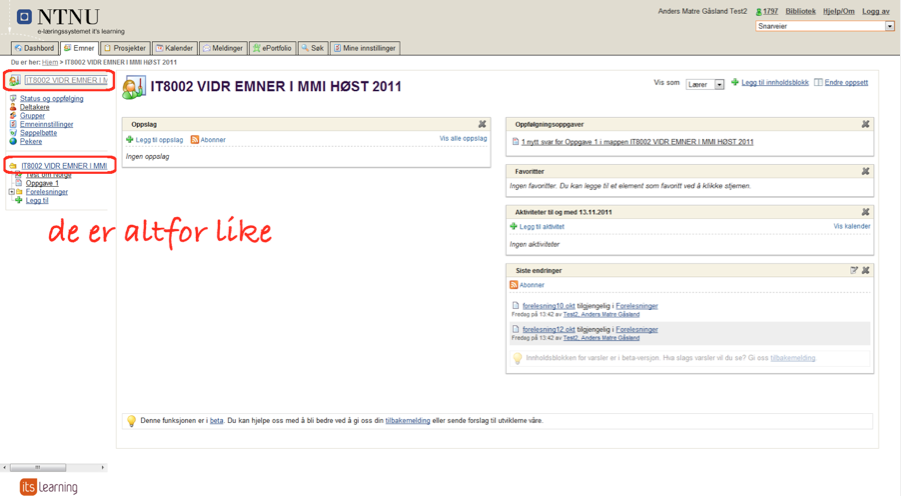Open the Forelesninger folder
The image size is (901, 496).
pyautogui.click(x=47, y=192)
